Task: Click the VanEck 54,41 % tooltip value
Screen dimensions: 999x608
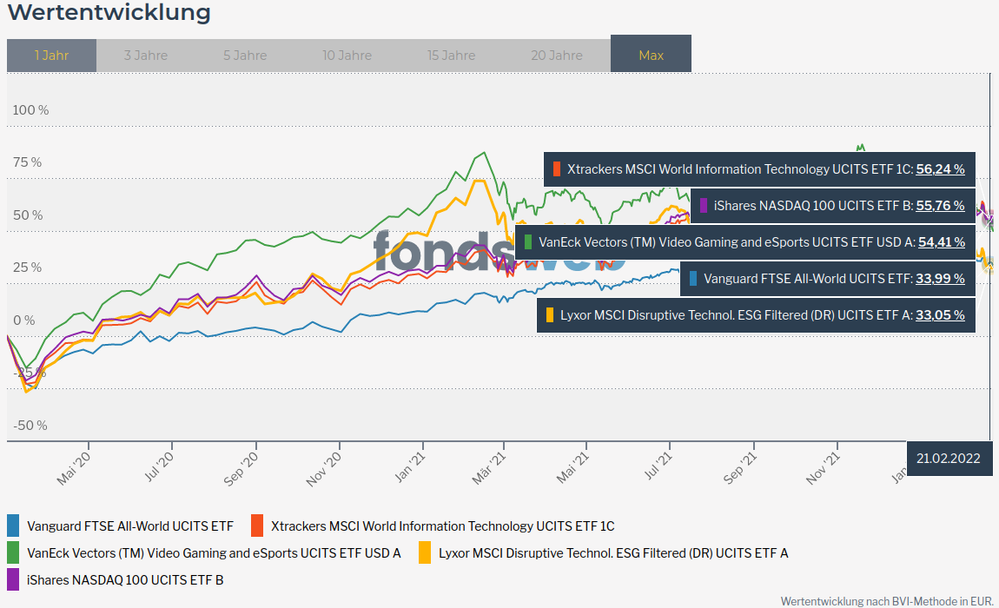Action: point(940,242)
